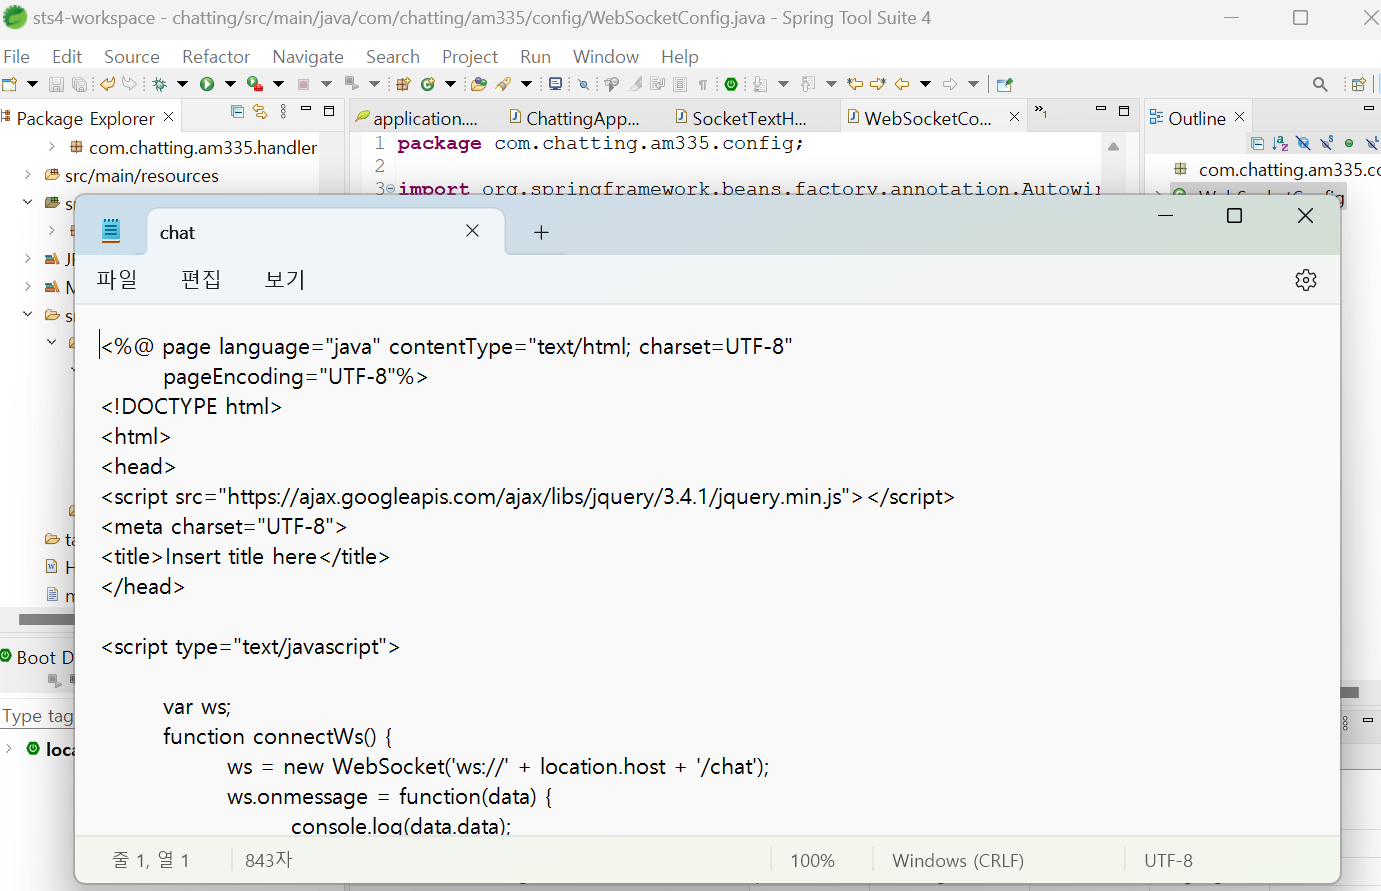This screenshot has height=891, width=1381.
Task: Toggle Hide Static Members in Outline
Action: tap(1326, 143)
